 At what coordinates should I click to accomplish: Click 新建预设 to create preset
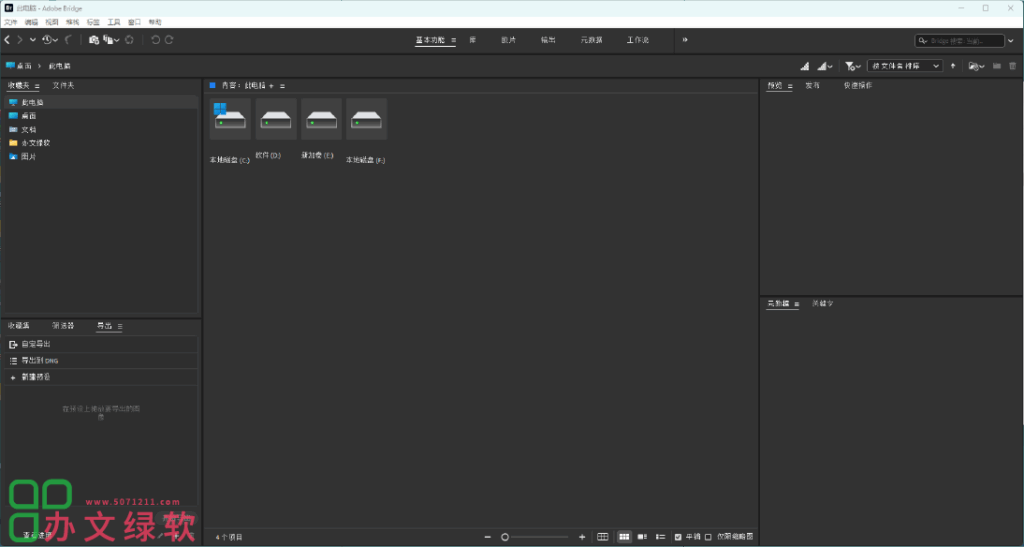point(101,377)
